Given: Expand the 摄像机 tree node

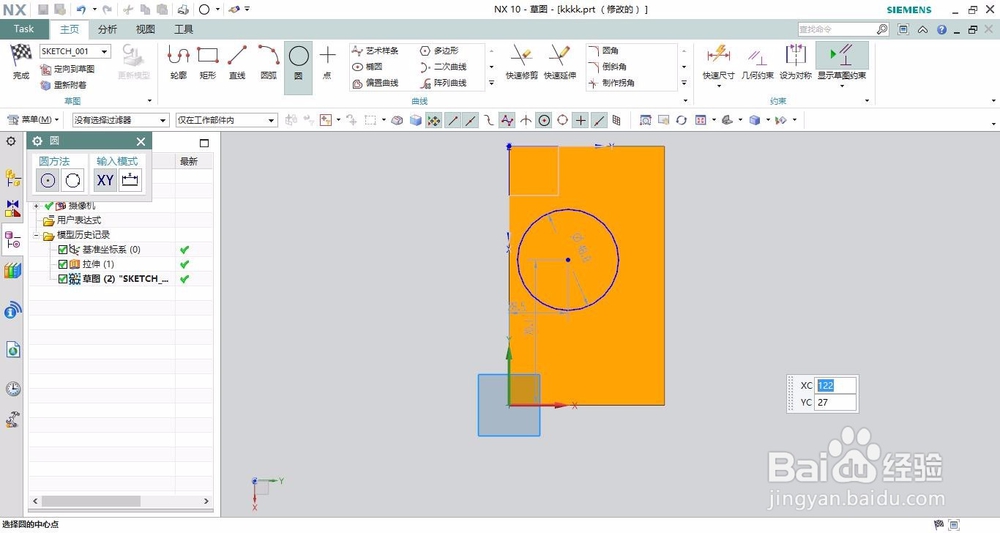Looking at the screenshot, I should 36,206.
